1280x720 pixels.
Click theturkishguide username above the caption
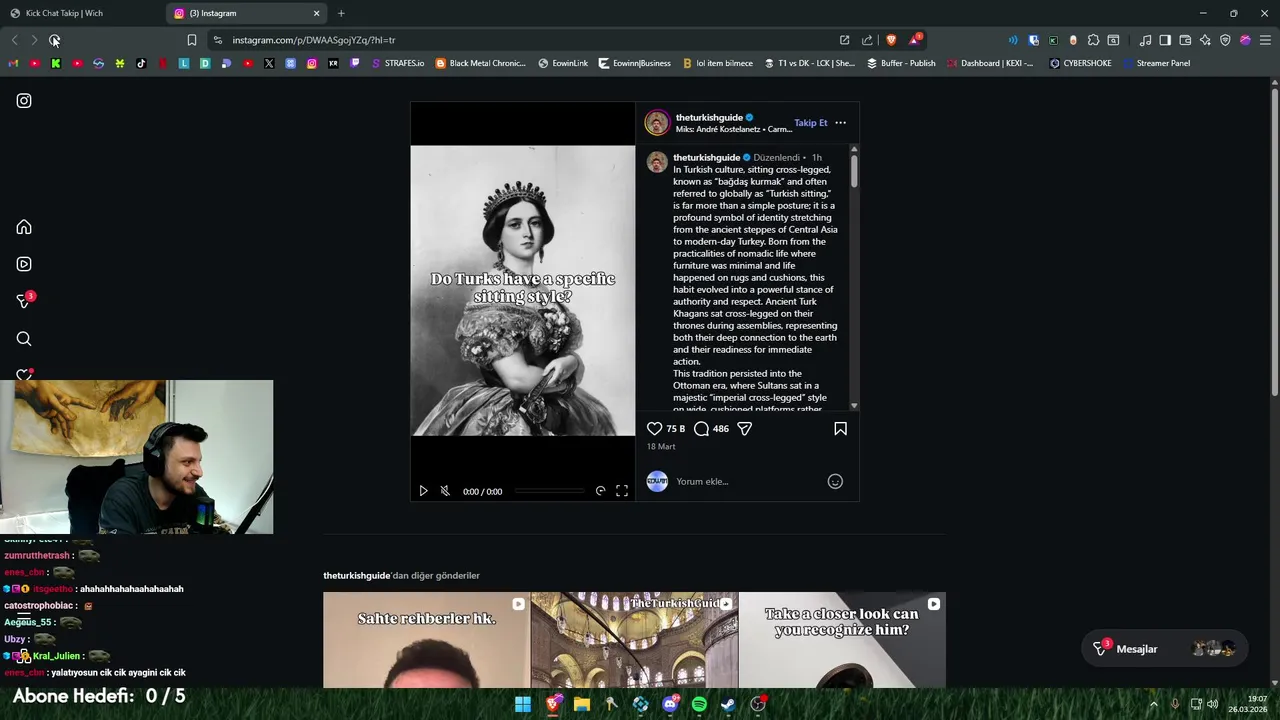706,157
